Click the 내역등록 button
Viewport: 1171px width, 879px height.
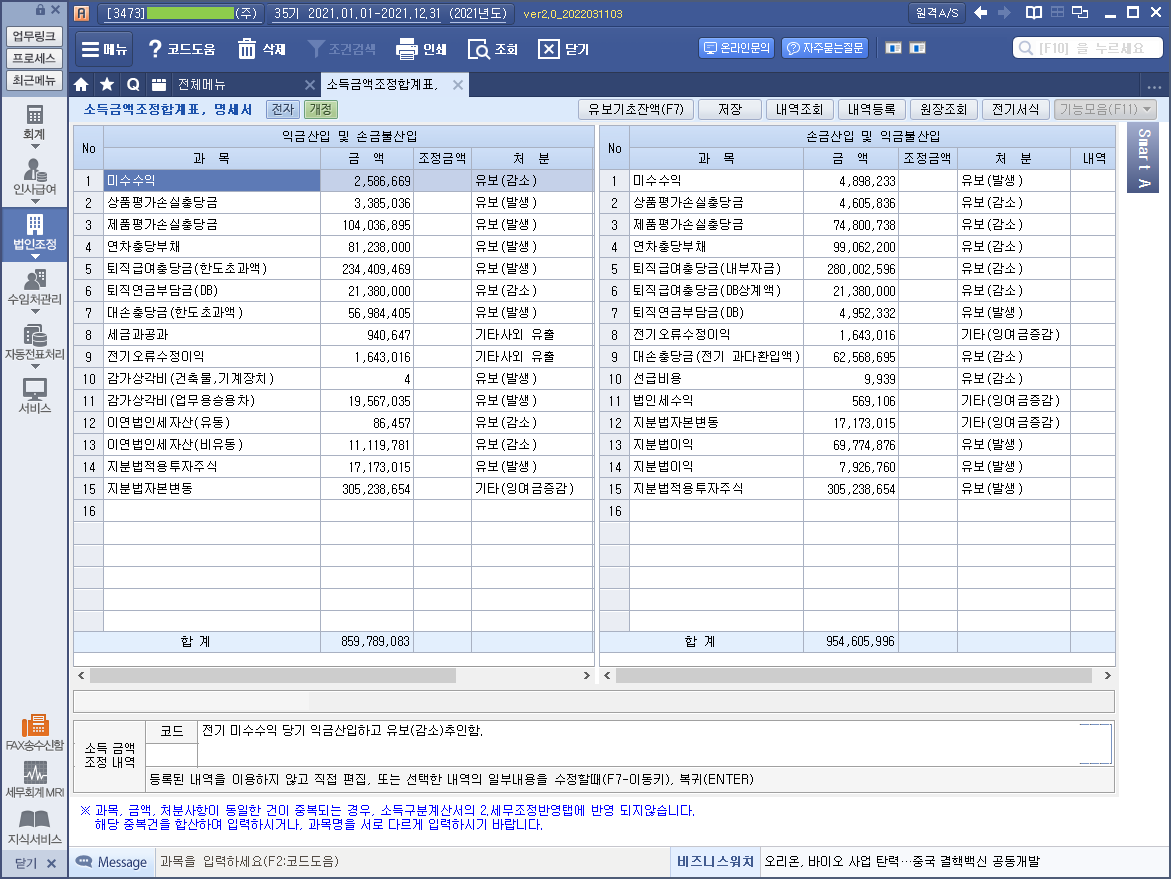871,109
